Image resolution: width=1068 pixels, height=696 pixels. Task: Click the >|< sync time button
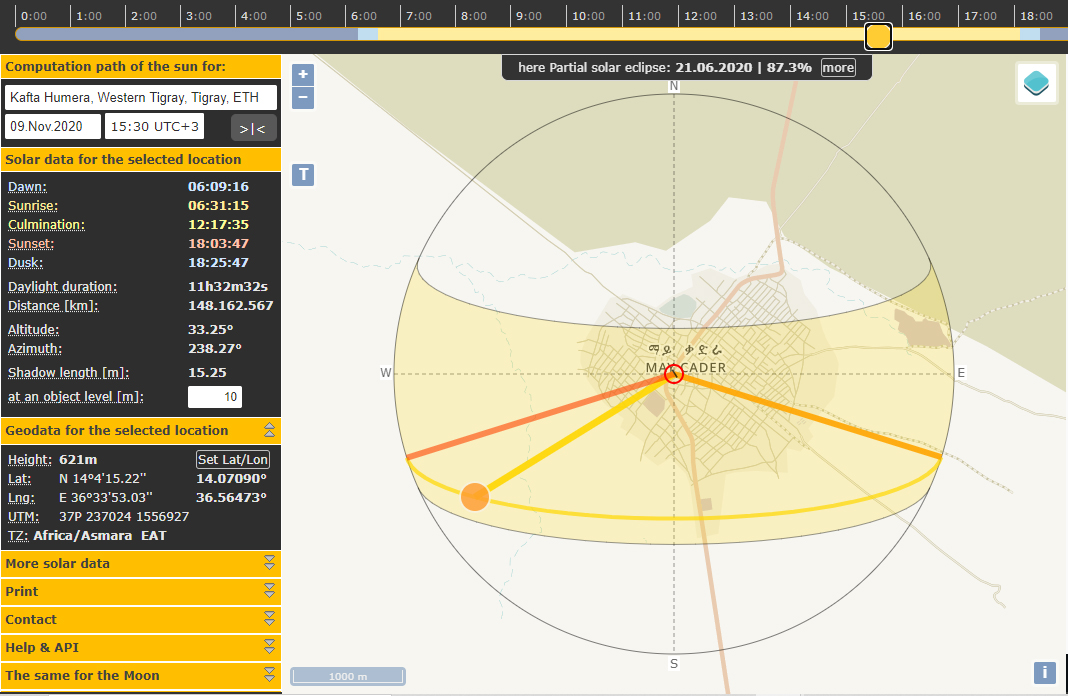(x=253, y=128)
